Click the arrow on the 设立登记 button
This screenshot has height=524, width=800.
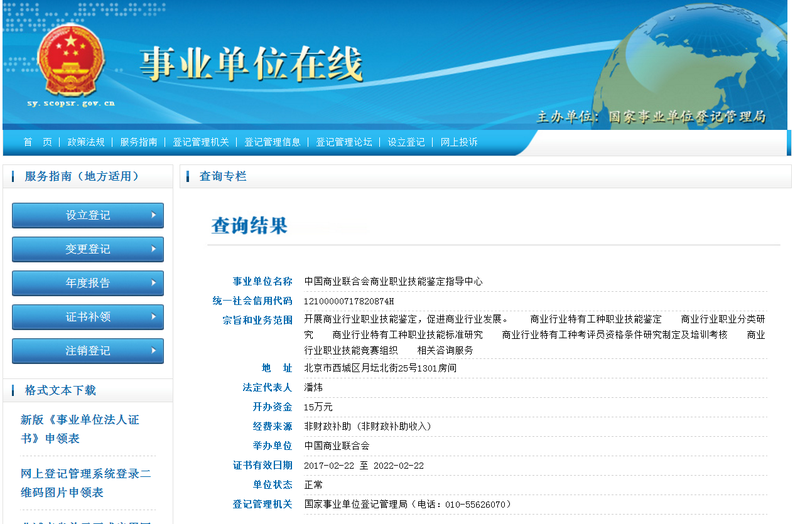[153, 215]
